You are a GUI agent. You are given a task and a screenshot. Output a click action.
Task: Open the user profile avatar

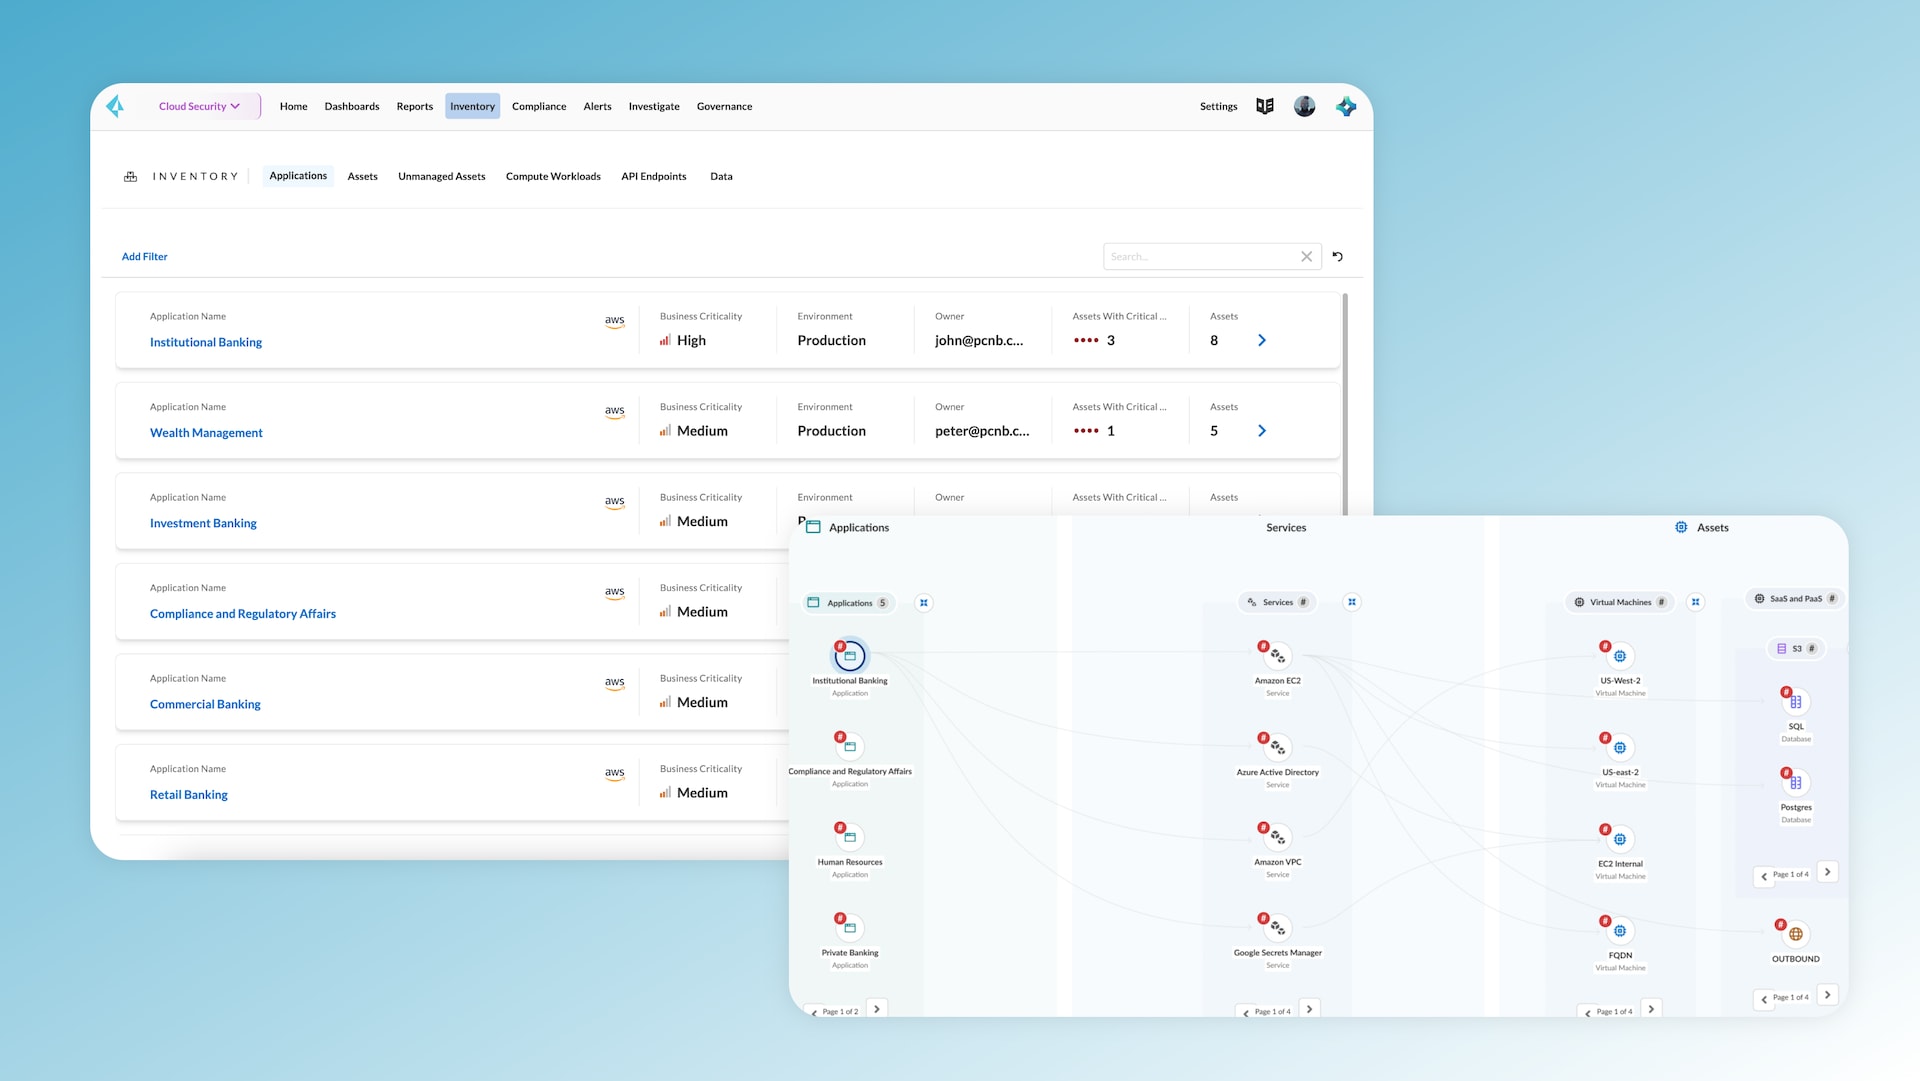pyautogui.click(x=1305, y=106)
